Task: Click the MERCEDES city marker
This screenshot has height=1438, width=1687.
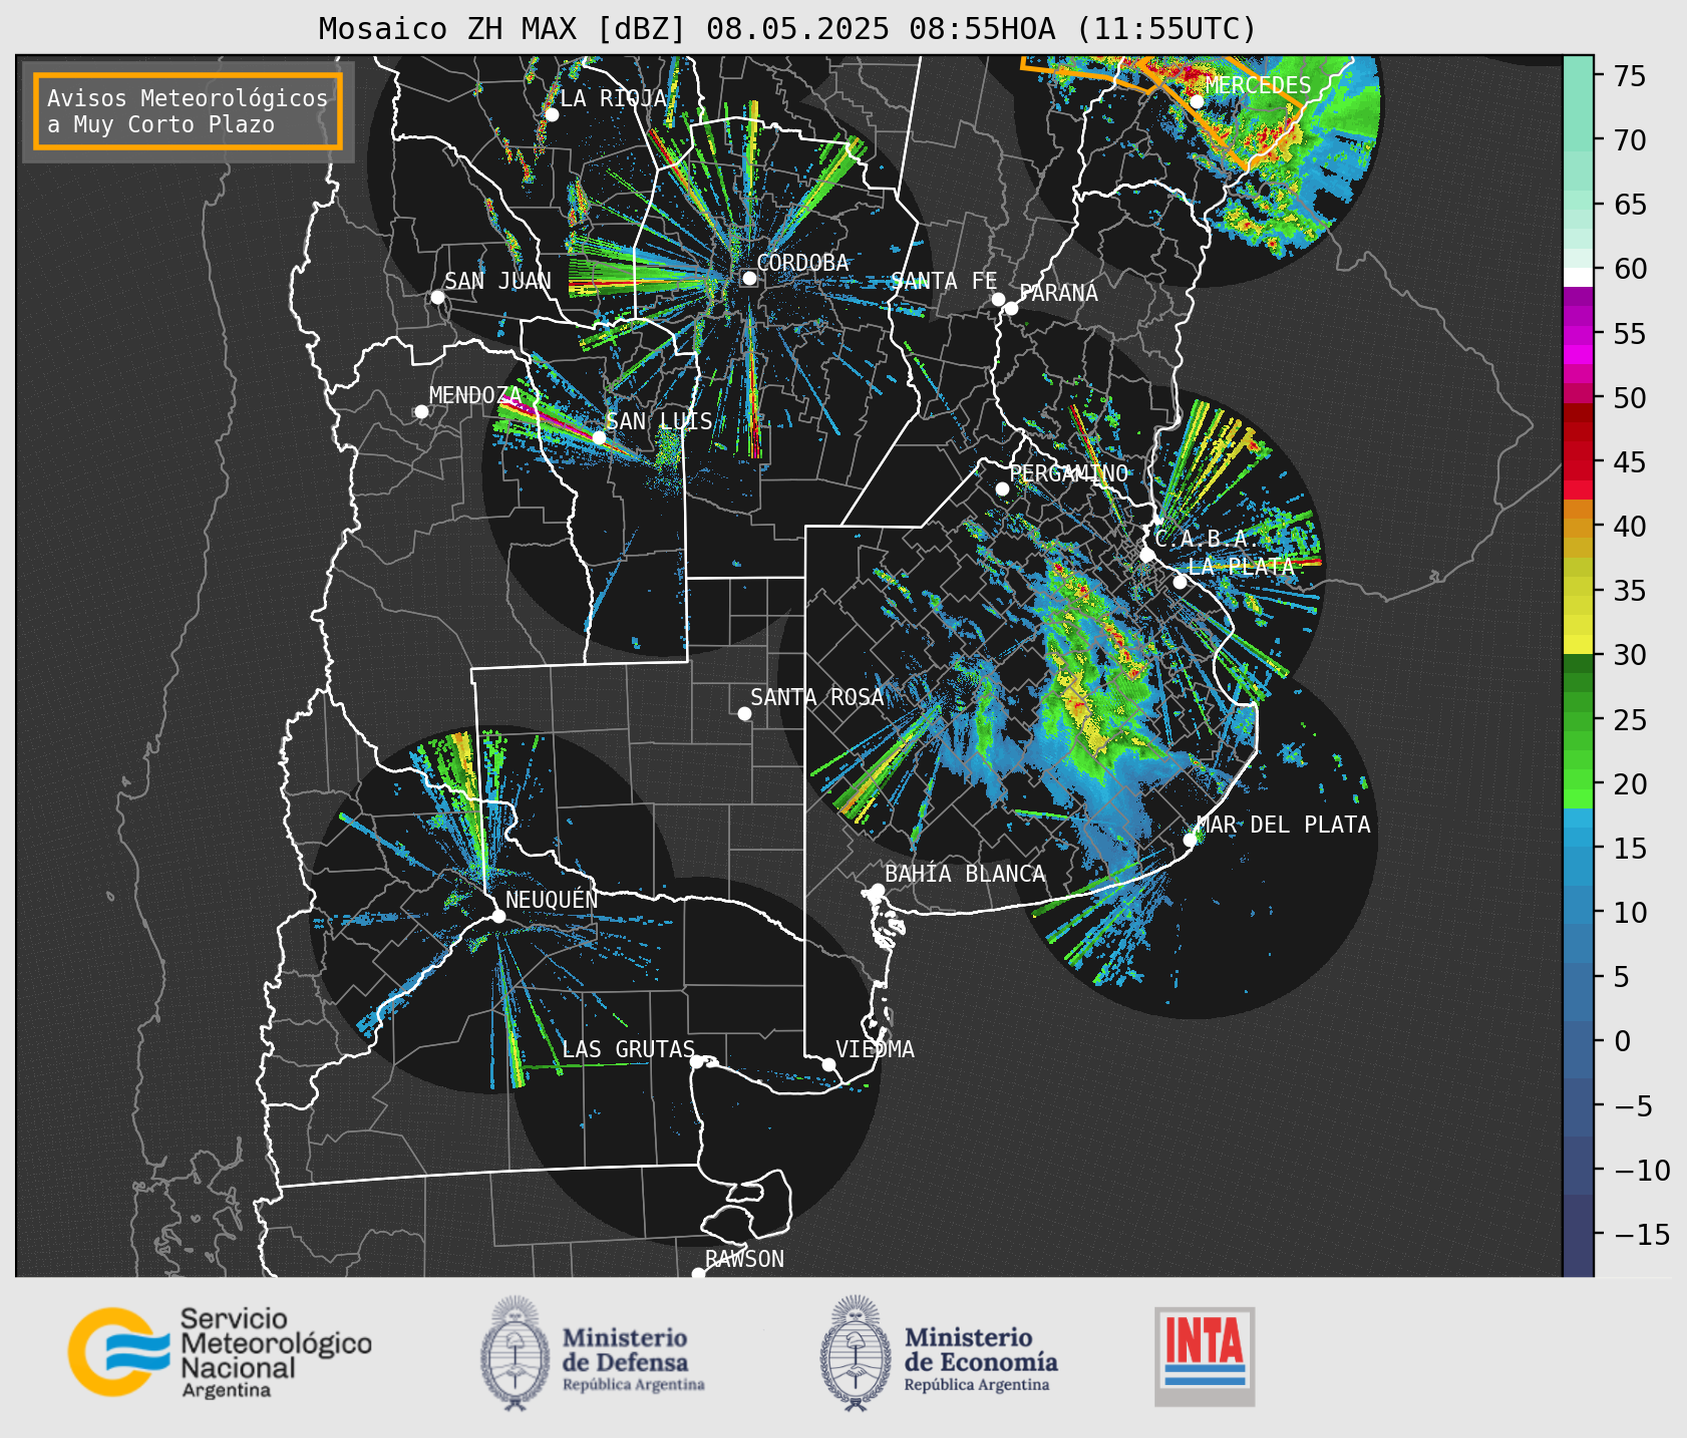Action: [1196, 102]
